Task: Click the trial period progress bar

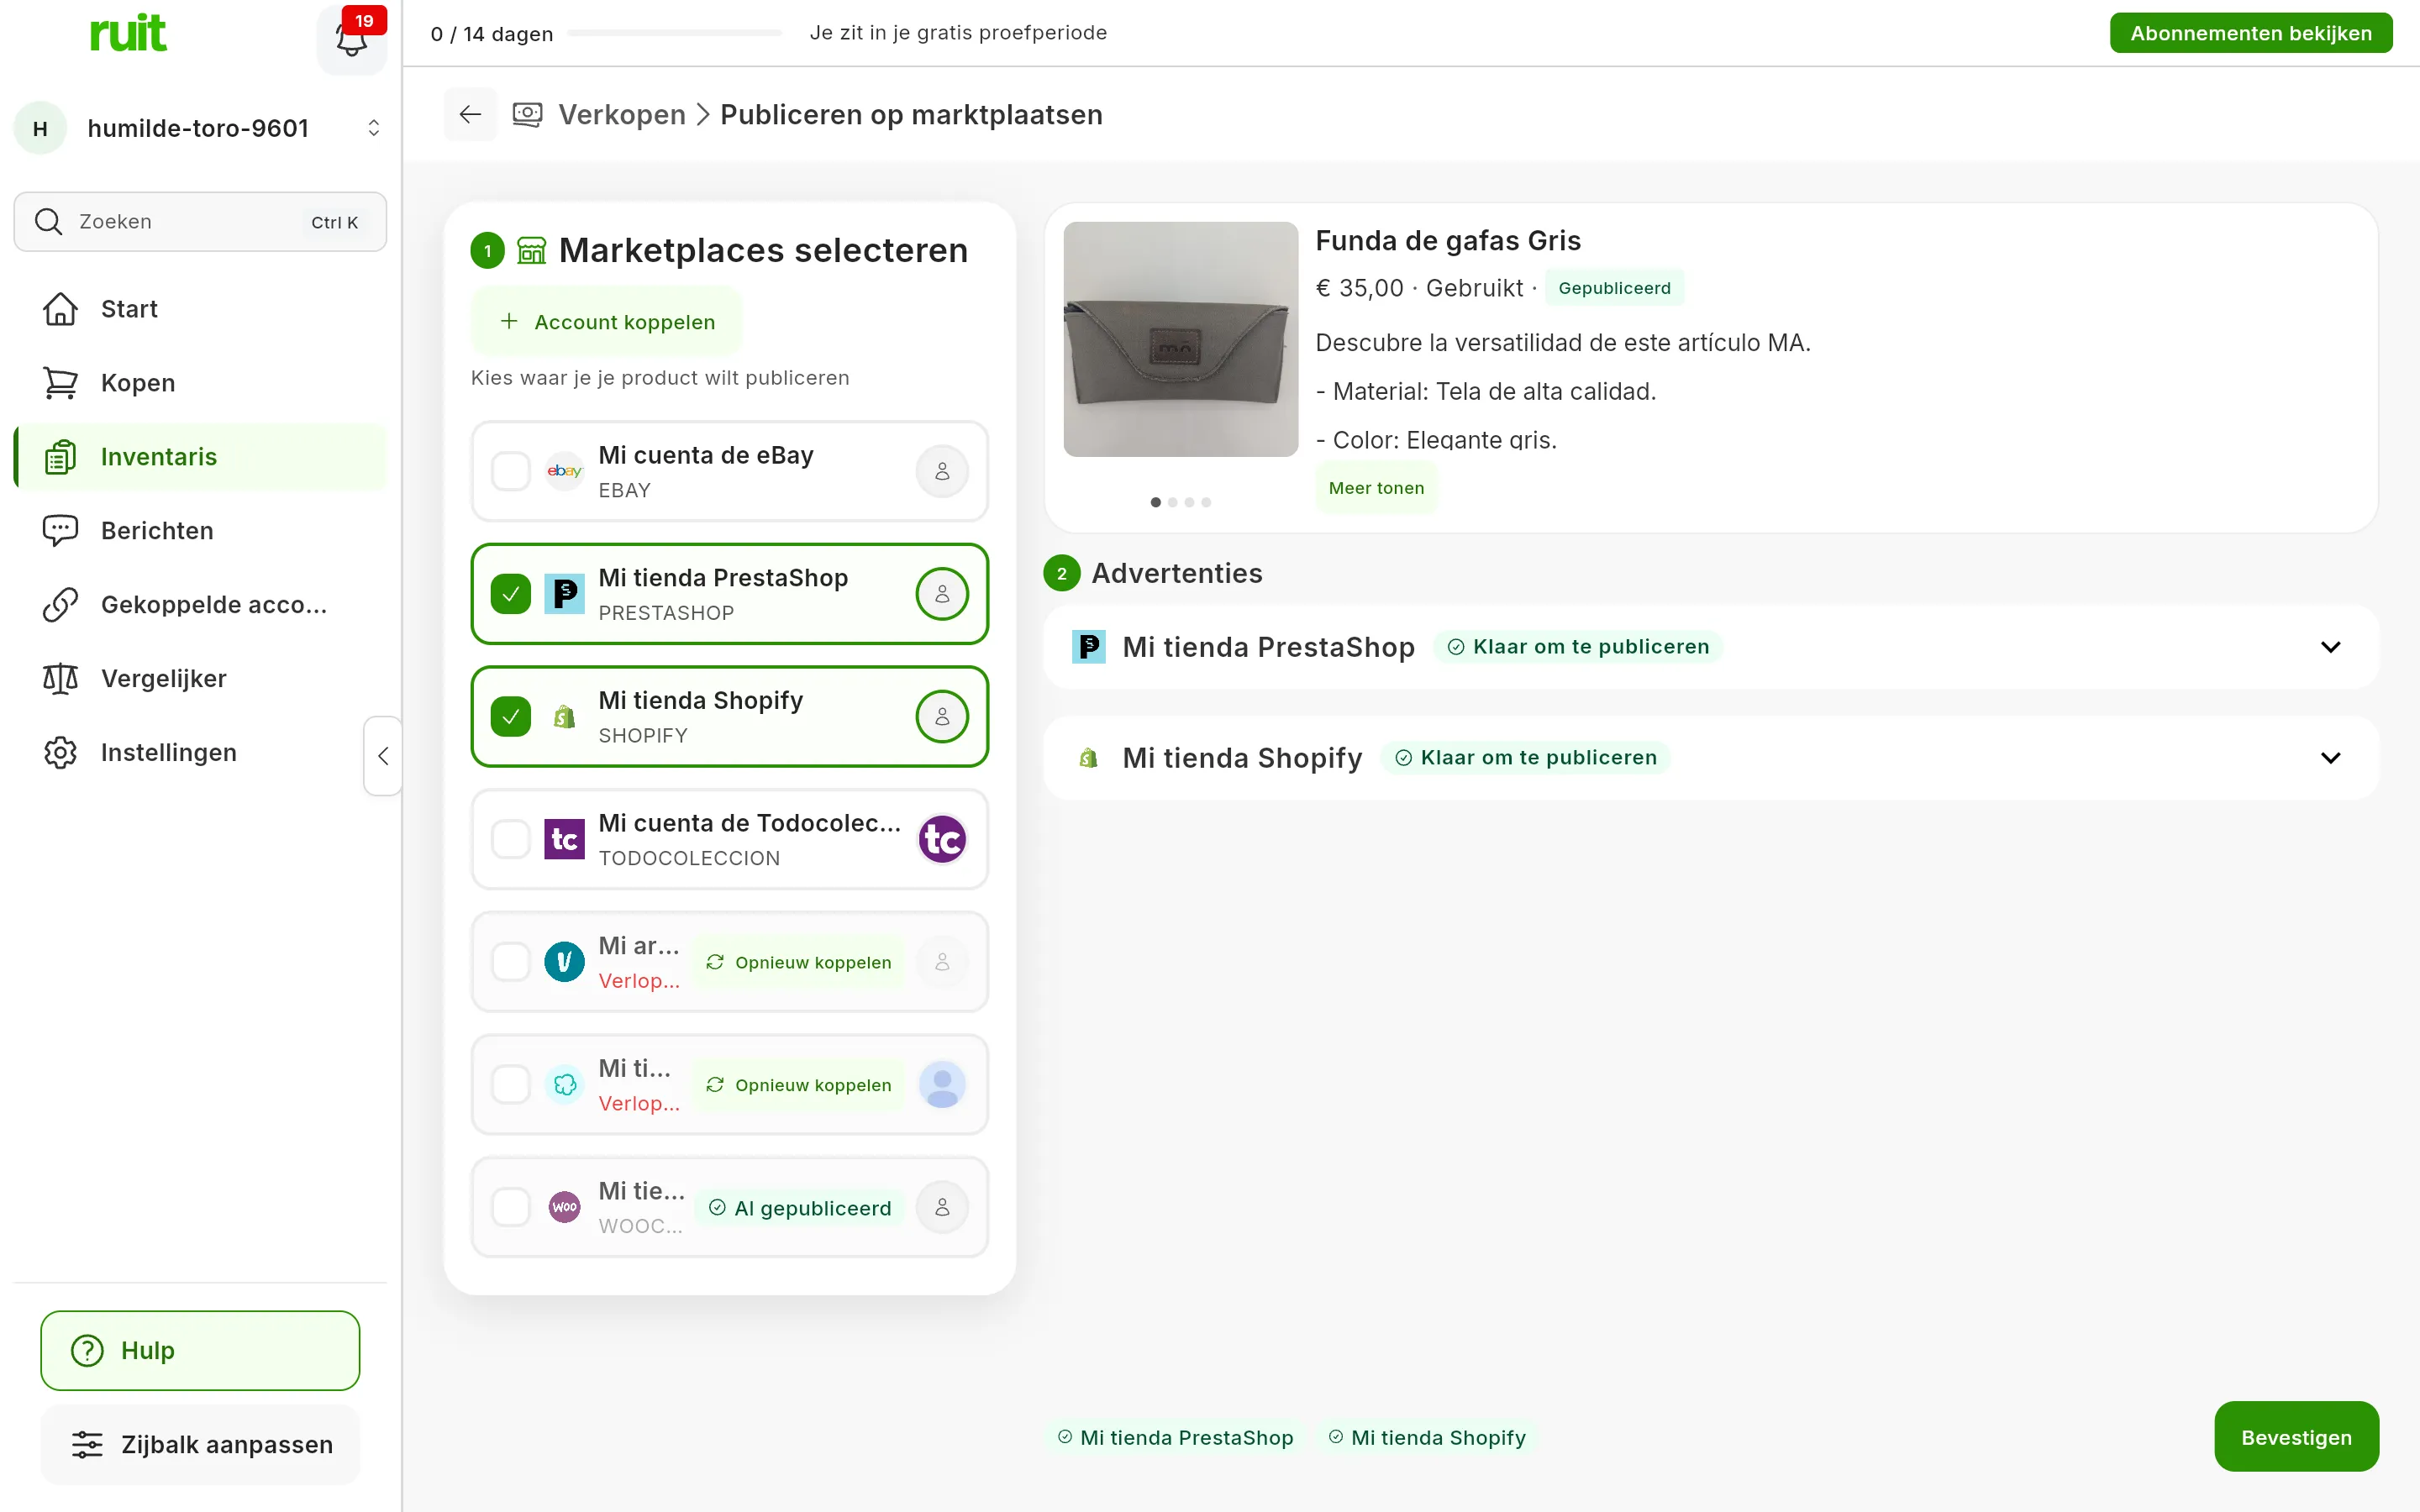Action: [675, 33]
